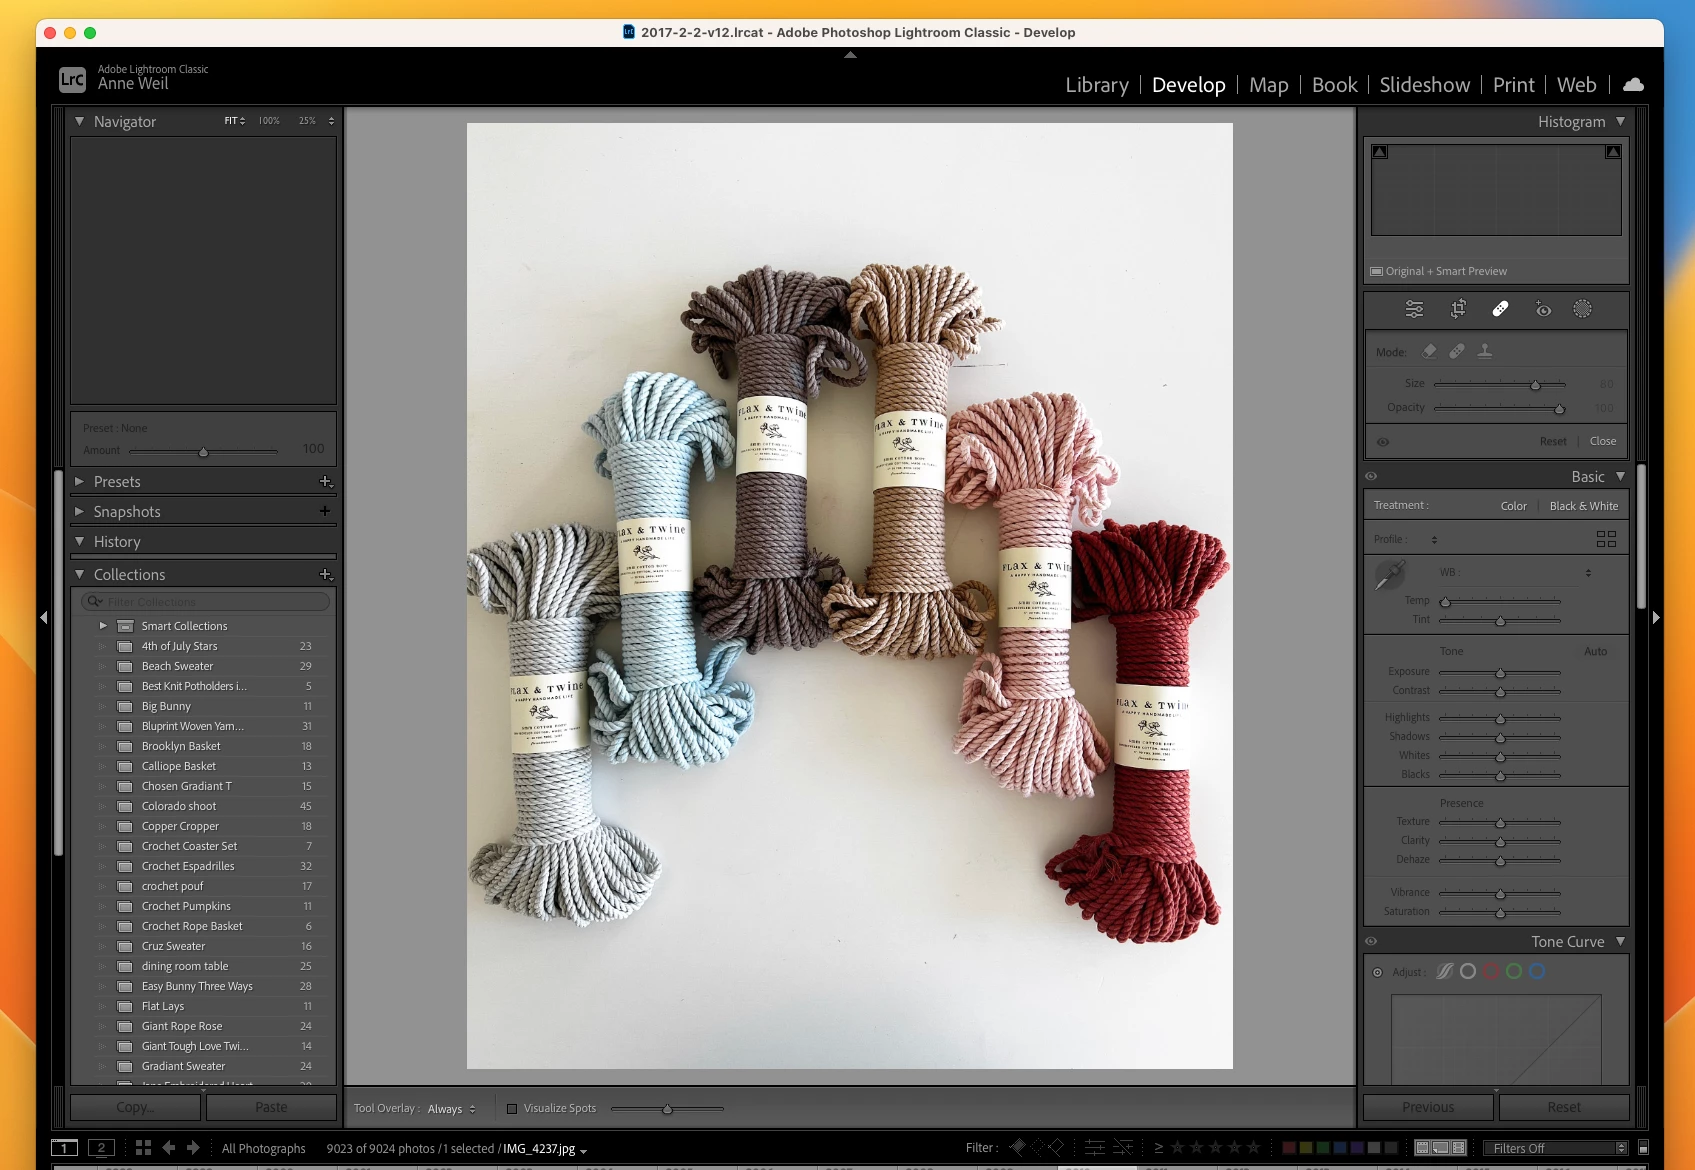Expand the Snapshots panel
Image resolution: width=1695 pixels, height=1170 pixels.
[x=79, y=511]
